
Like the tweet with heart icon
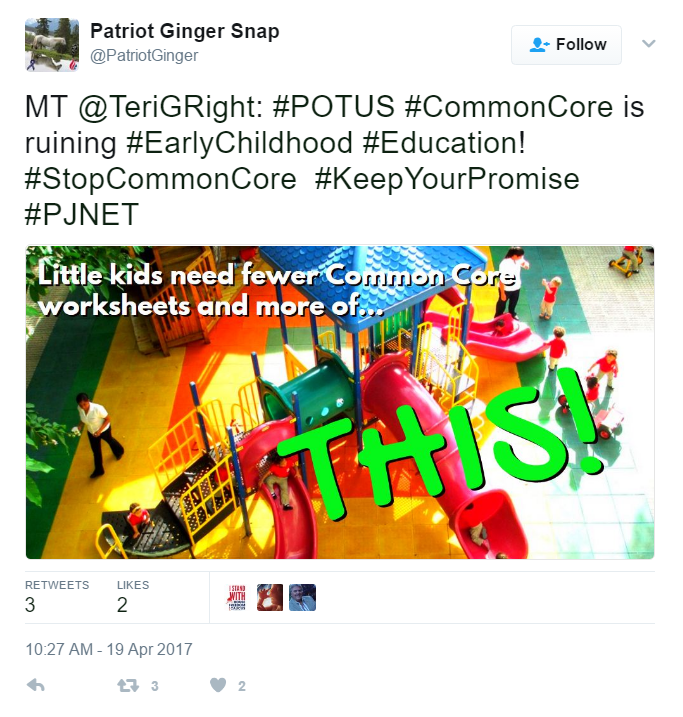[218, 685]
